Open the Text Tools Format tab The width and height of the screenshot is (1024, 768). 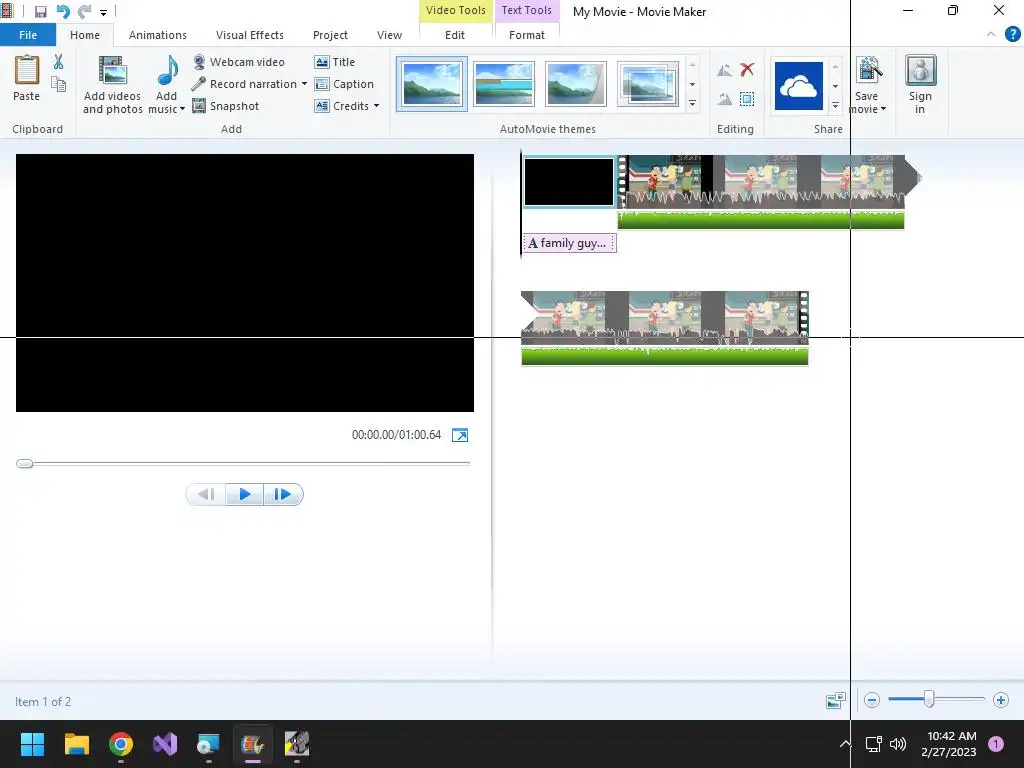526,35
